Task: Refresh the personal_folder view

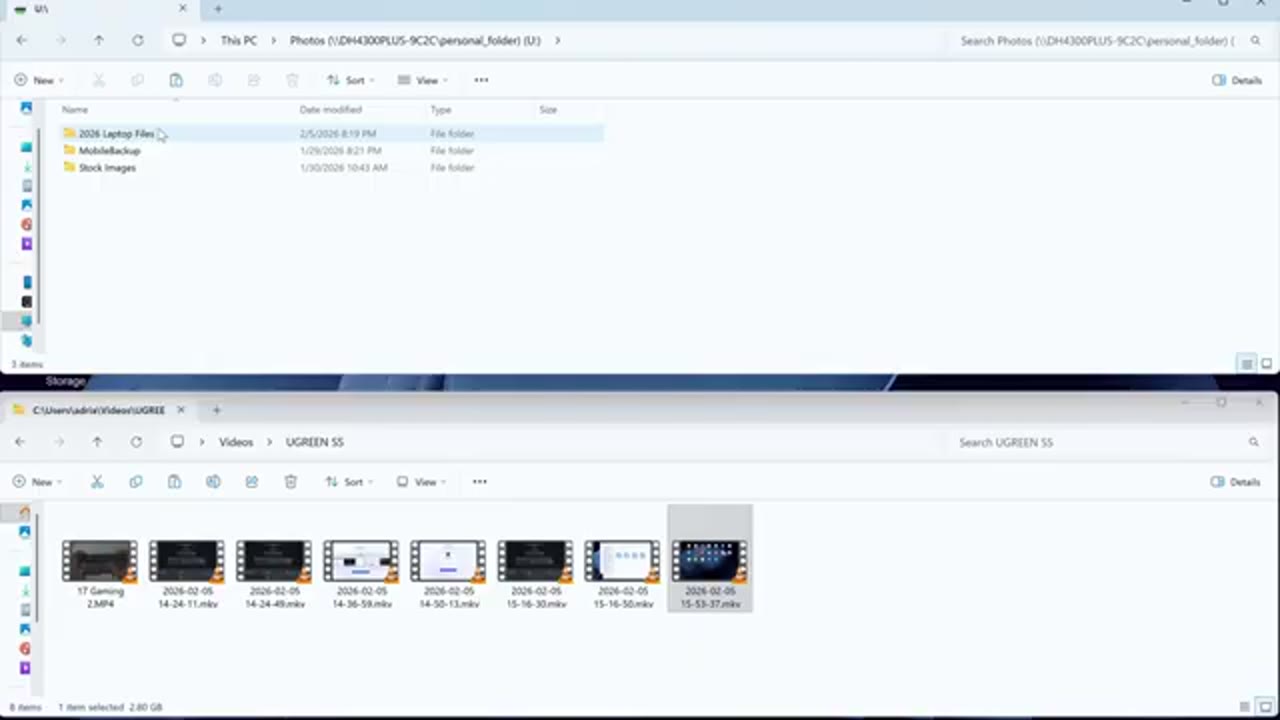Action: [x=137, y=40]
